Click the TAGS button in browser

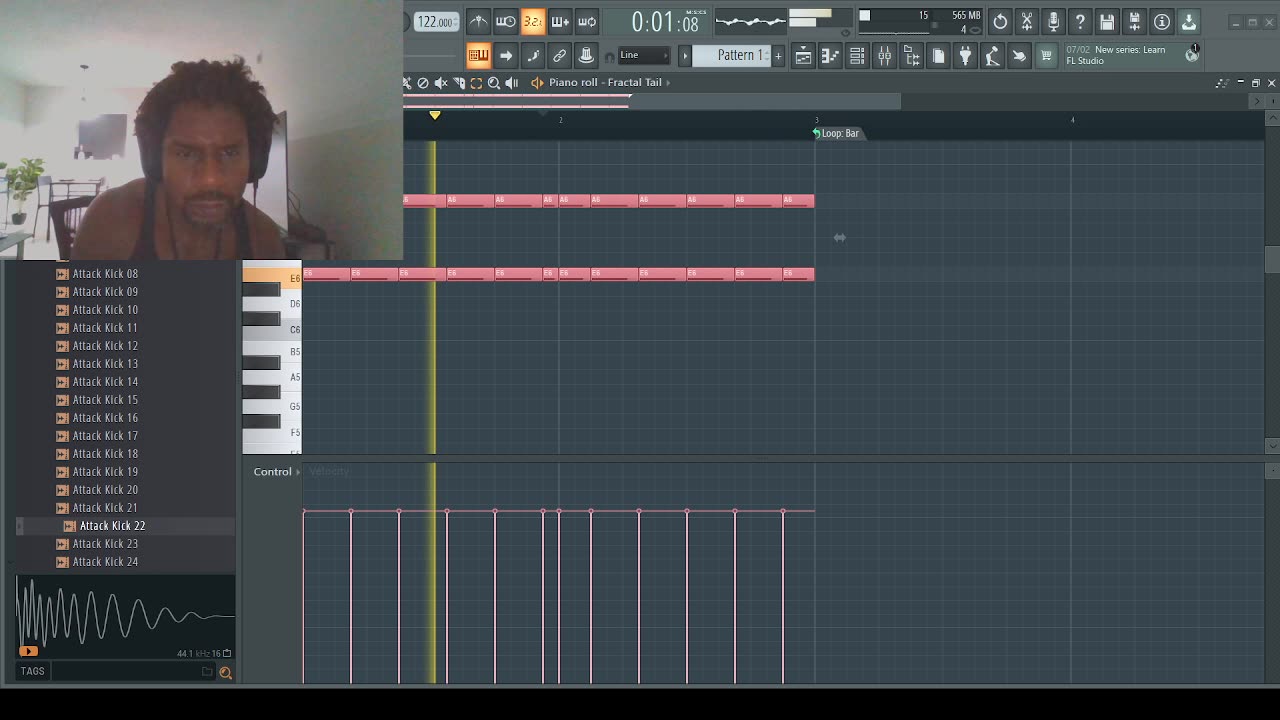(32, 671)
